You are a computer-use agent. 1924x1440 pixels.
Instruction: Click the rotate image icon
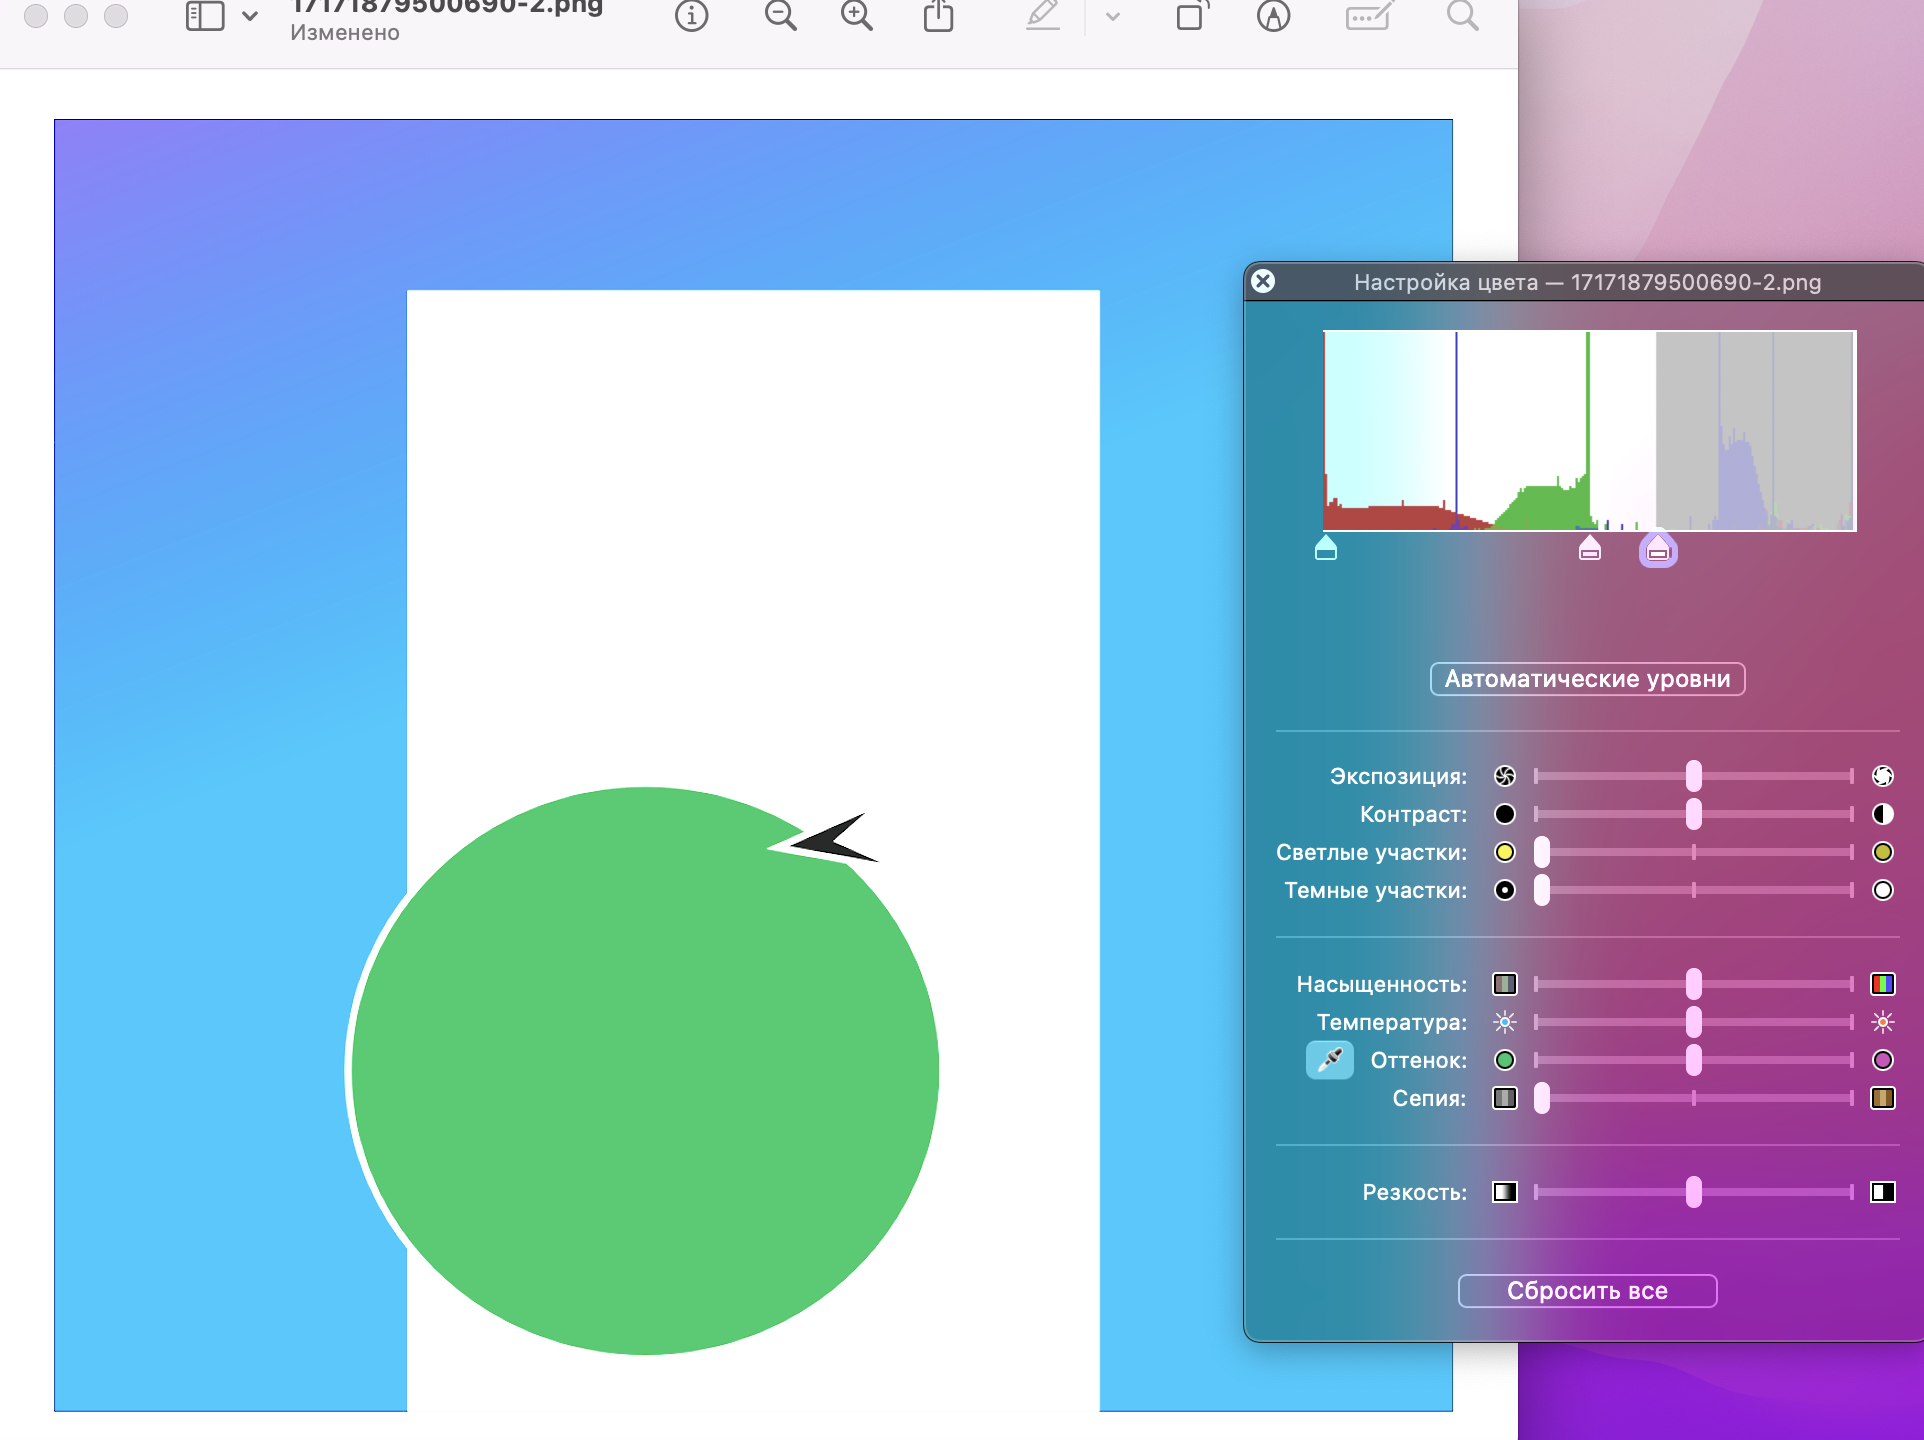[1191, 16]
